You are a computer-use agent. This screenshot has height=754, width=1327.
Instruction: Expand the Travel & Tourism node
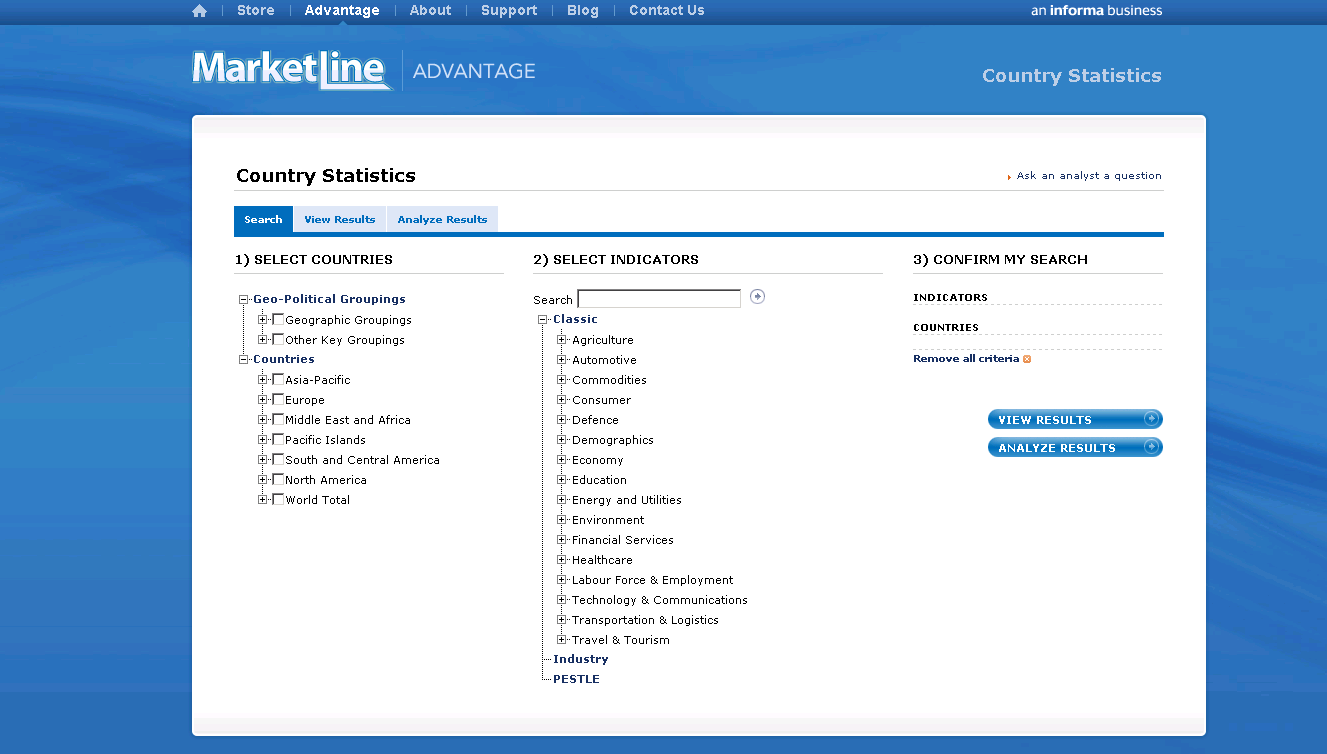tap(562, 639)
